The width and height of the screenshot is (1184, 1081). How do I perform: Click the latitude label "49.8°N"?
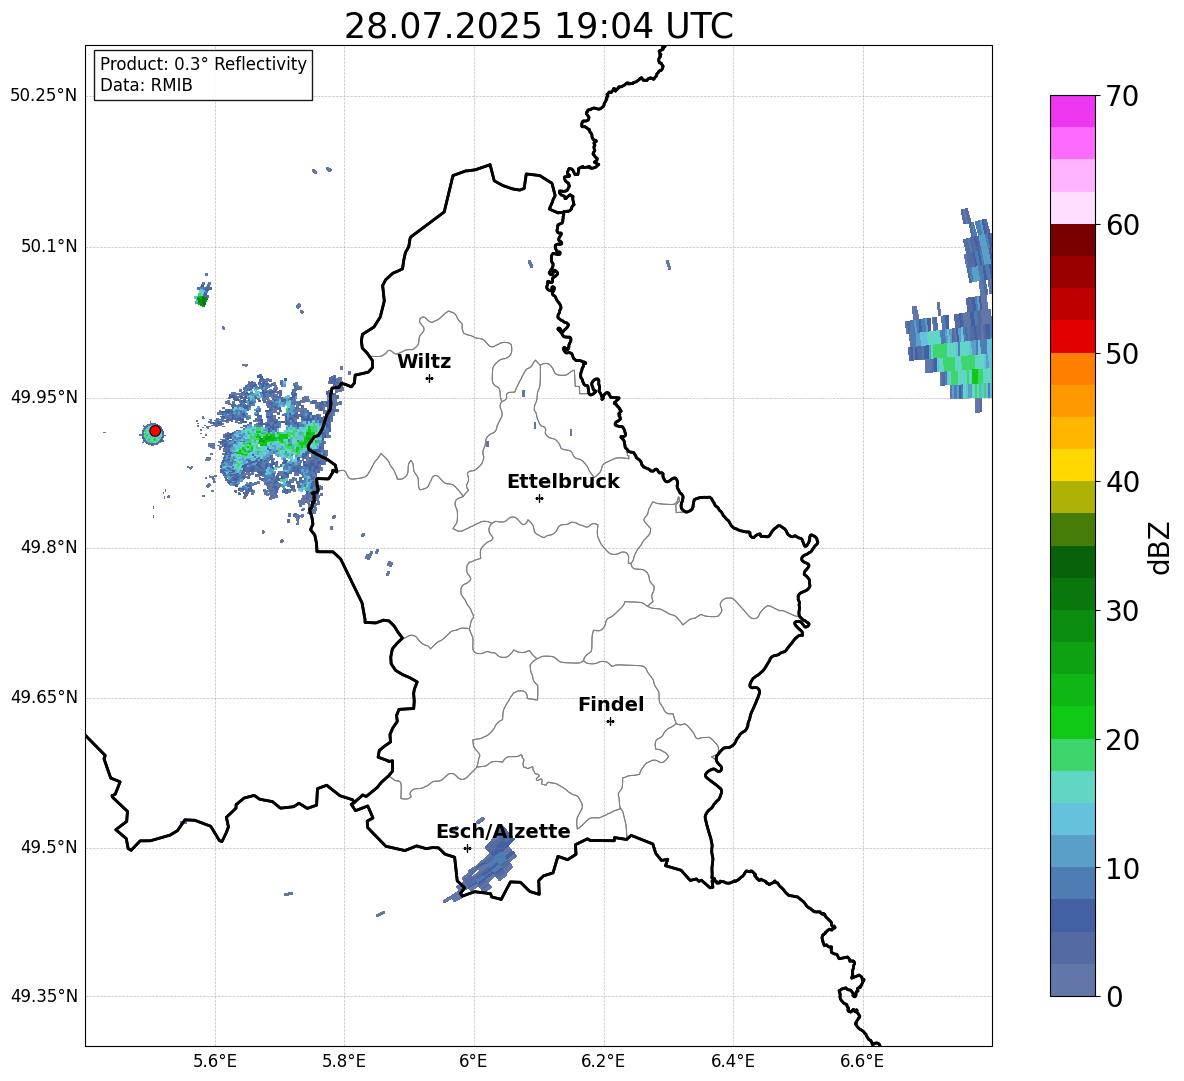coord(49,547)
